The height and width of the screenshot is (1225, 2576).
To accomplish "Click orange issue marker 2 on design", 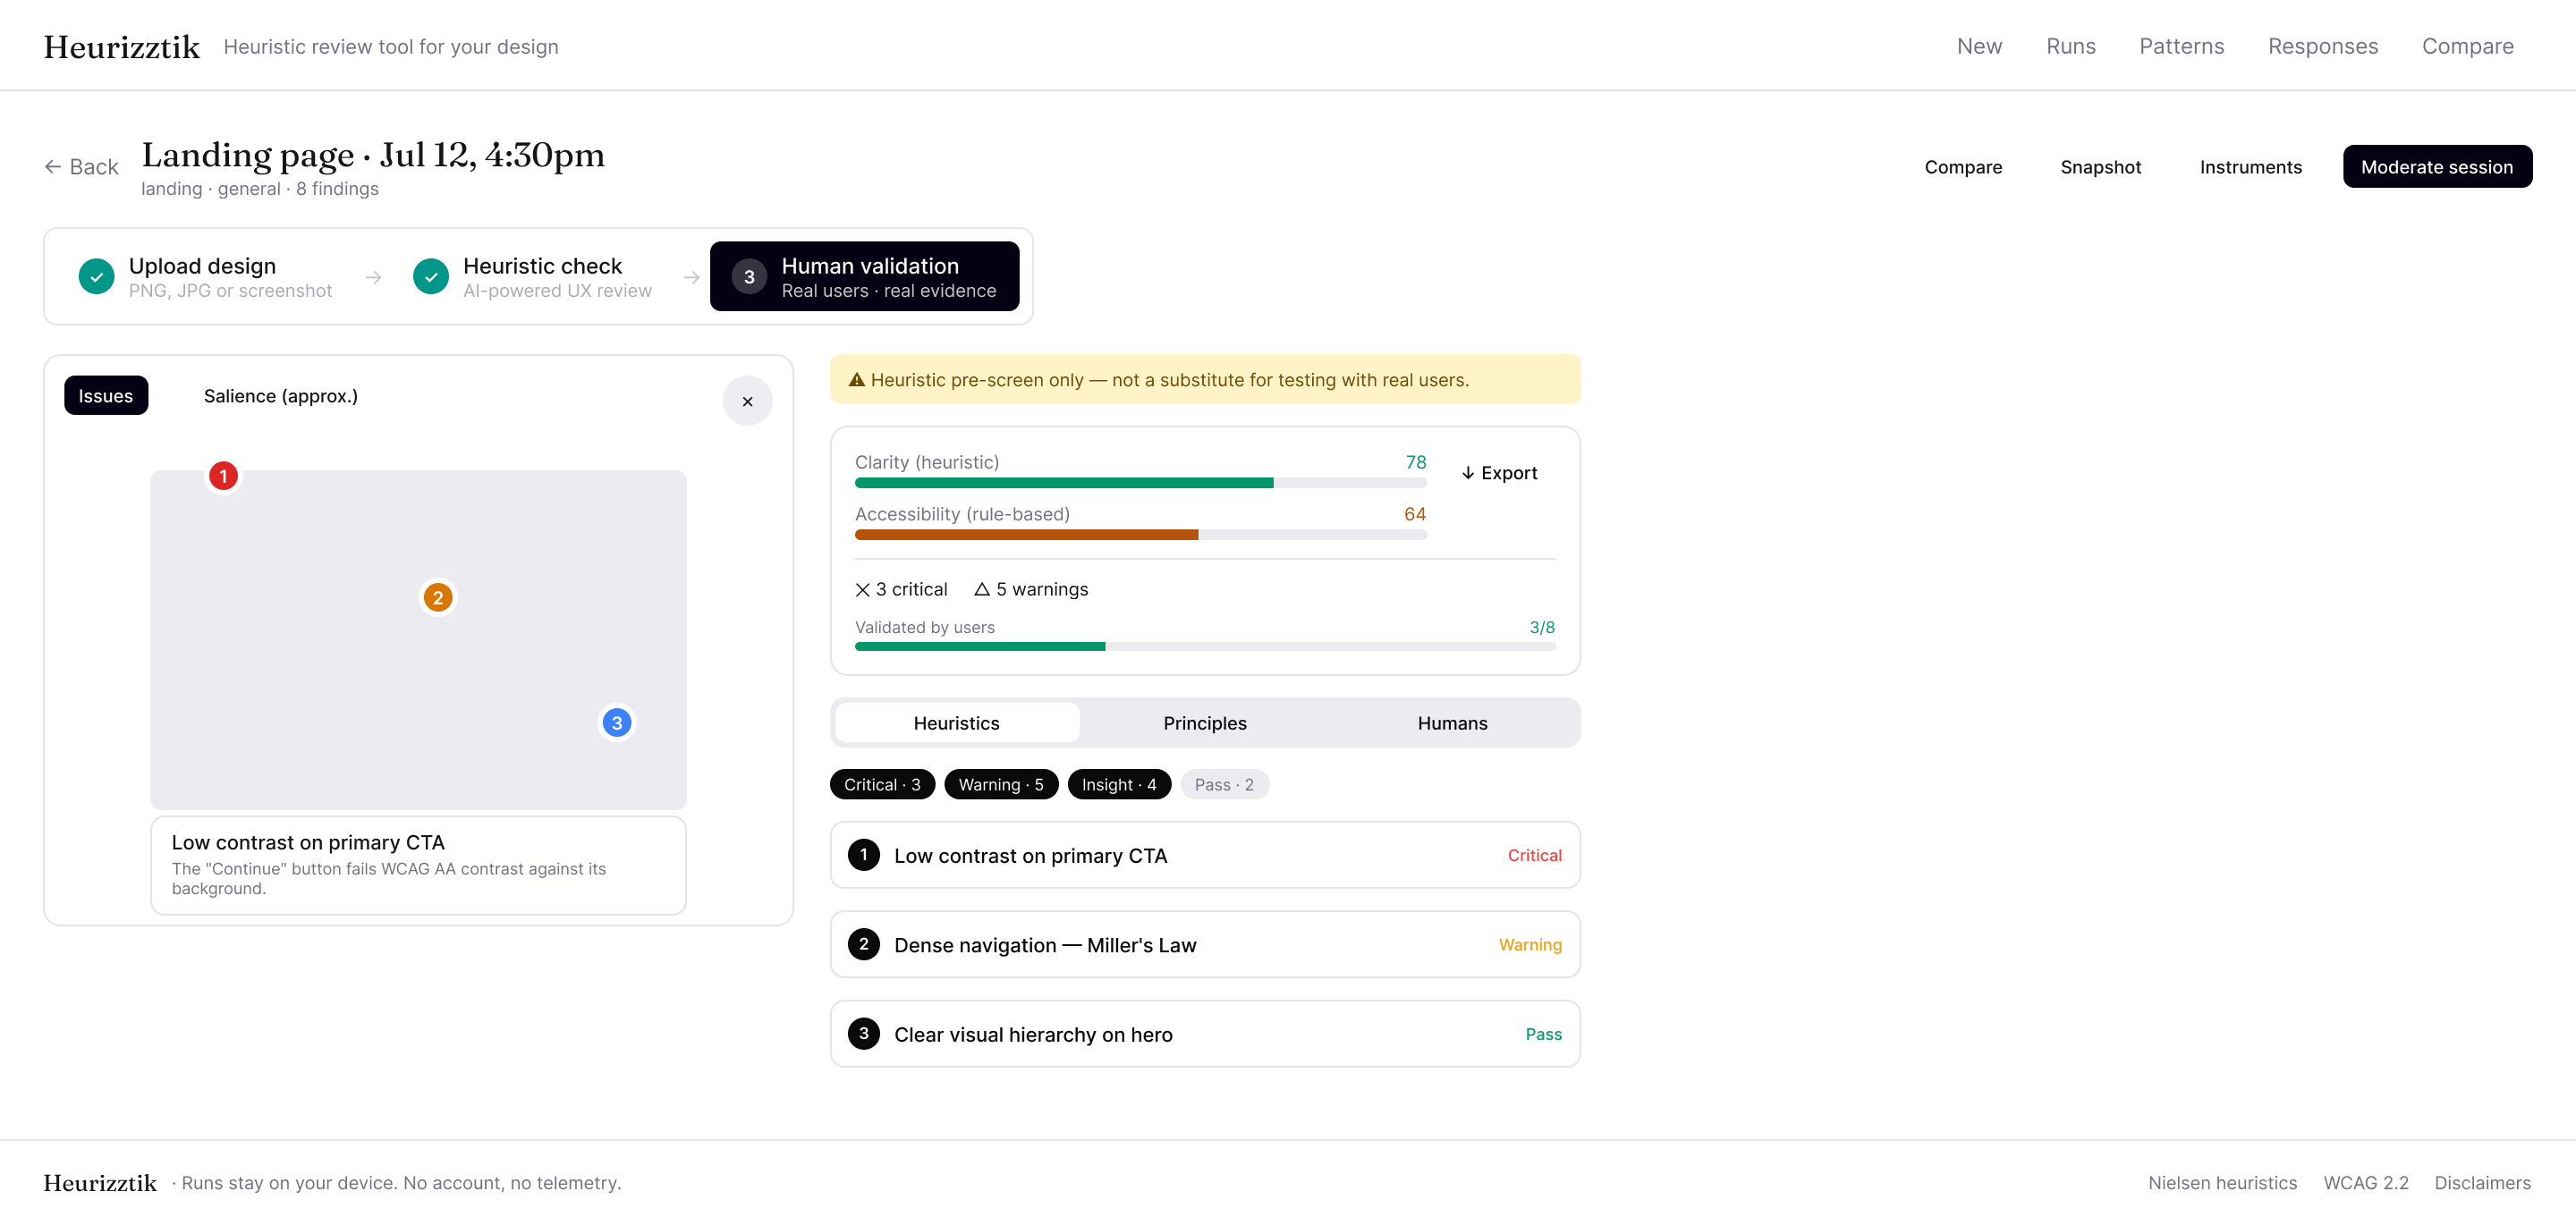I will tap(437, 598).
